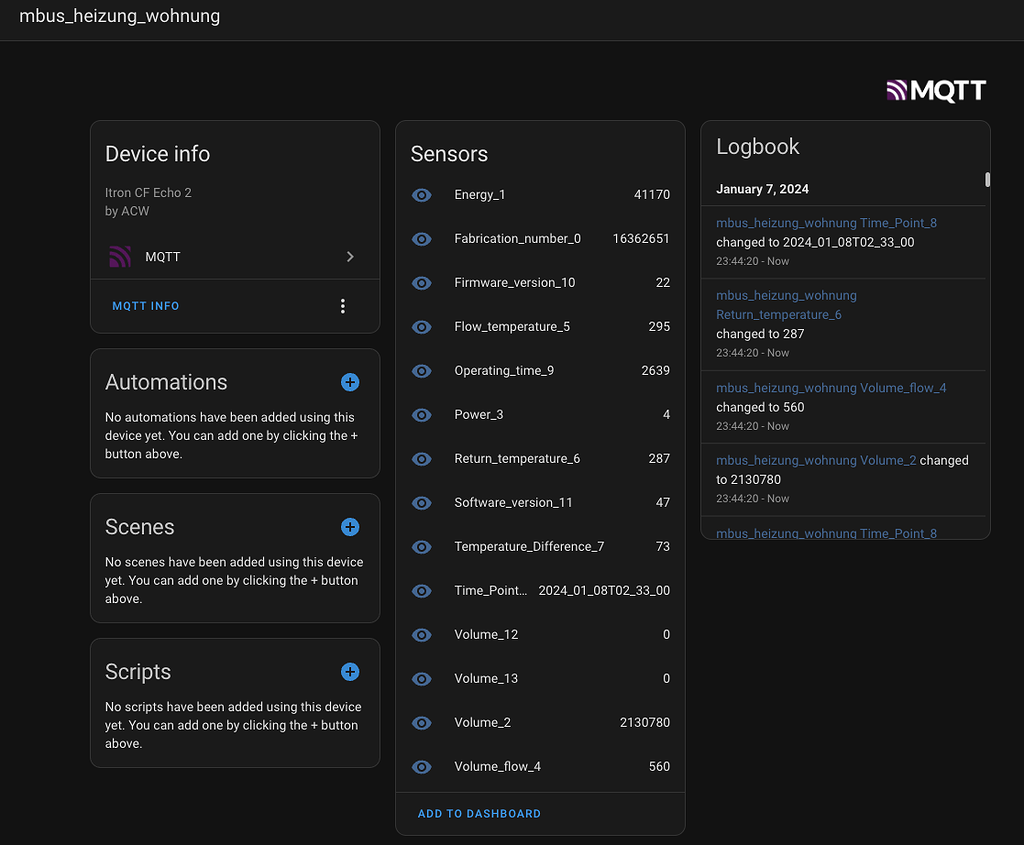The width and height of the screenshot is (1024, 845).
Task: Click the ADD TO DASHBOARD button
Action: point(479,813)
